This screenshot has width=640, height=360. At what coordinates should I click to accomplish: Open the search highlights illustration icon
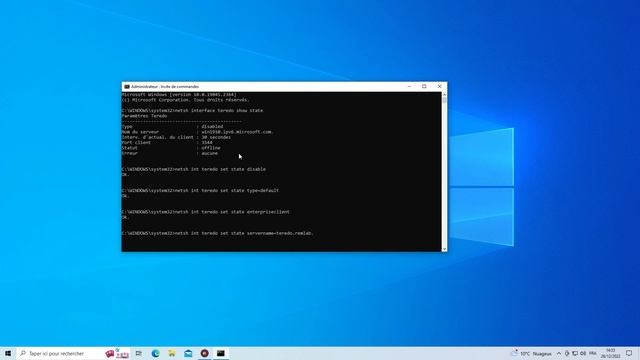tap(117, 353)
